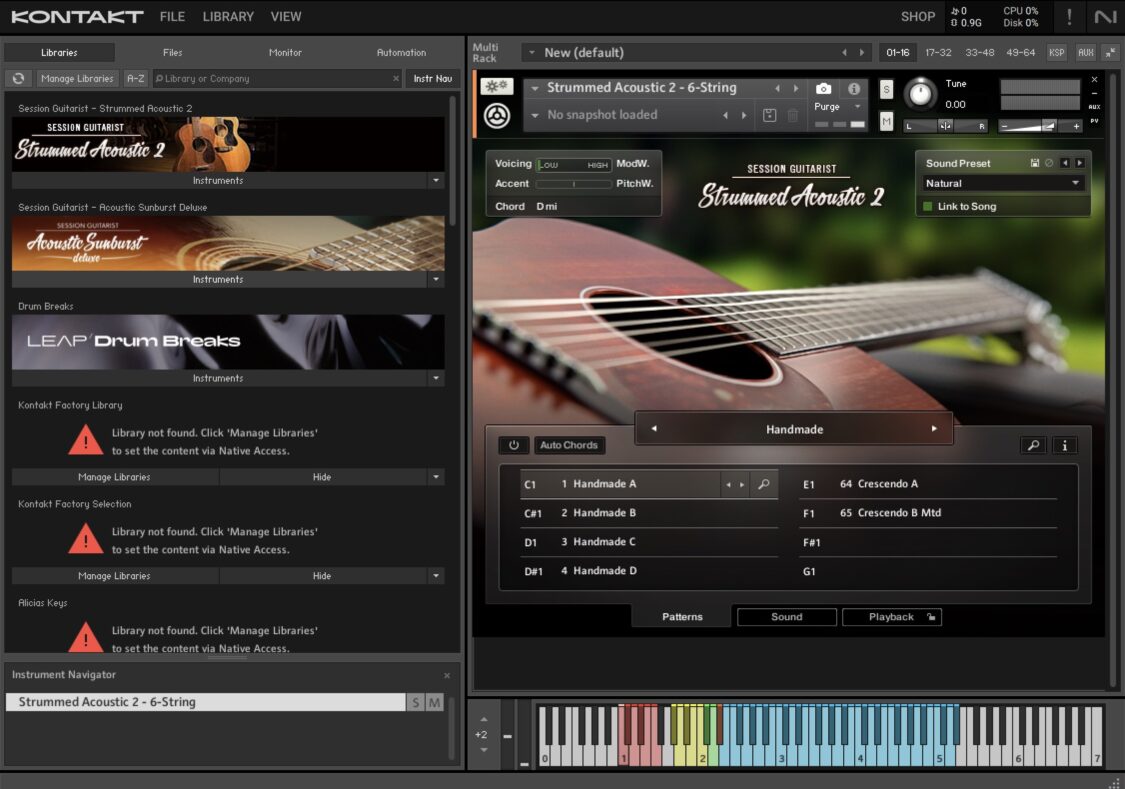
Task: Open the instrument wrench/gear edit icon
Action: [x=497, y=87]
